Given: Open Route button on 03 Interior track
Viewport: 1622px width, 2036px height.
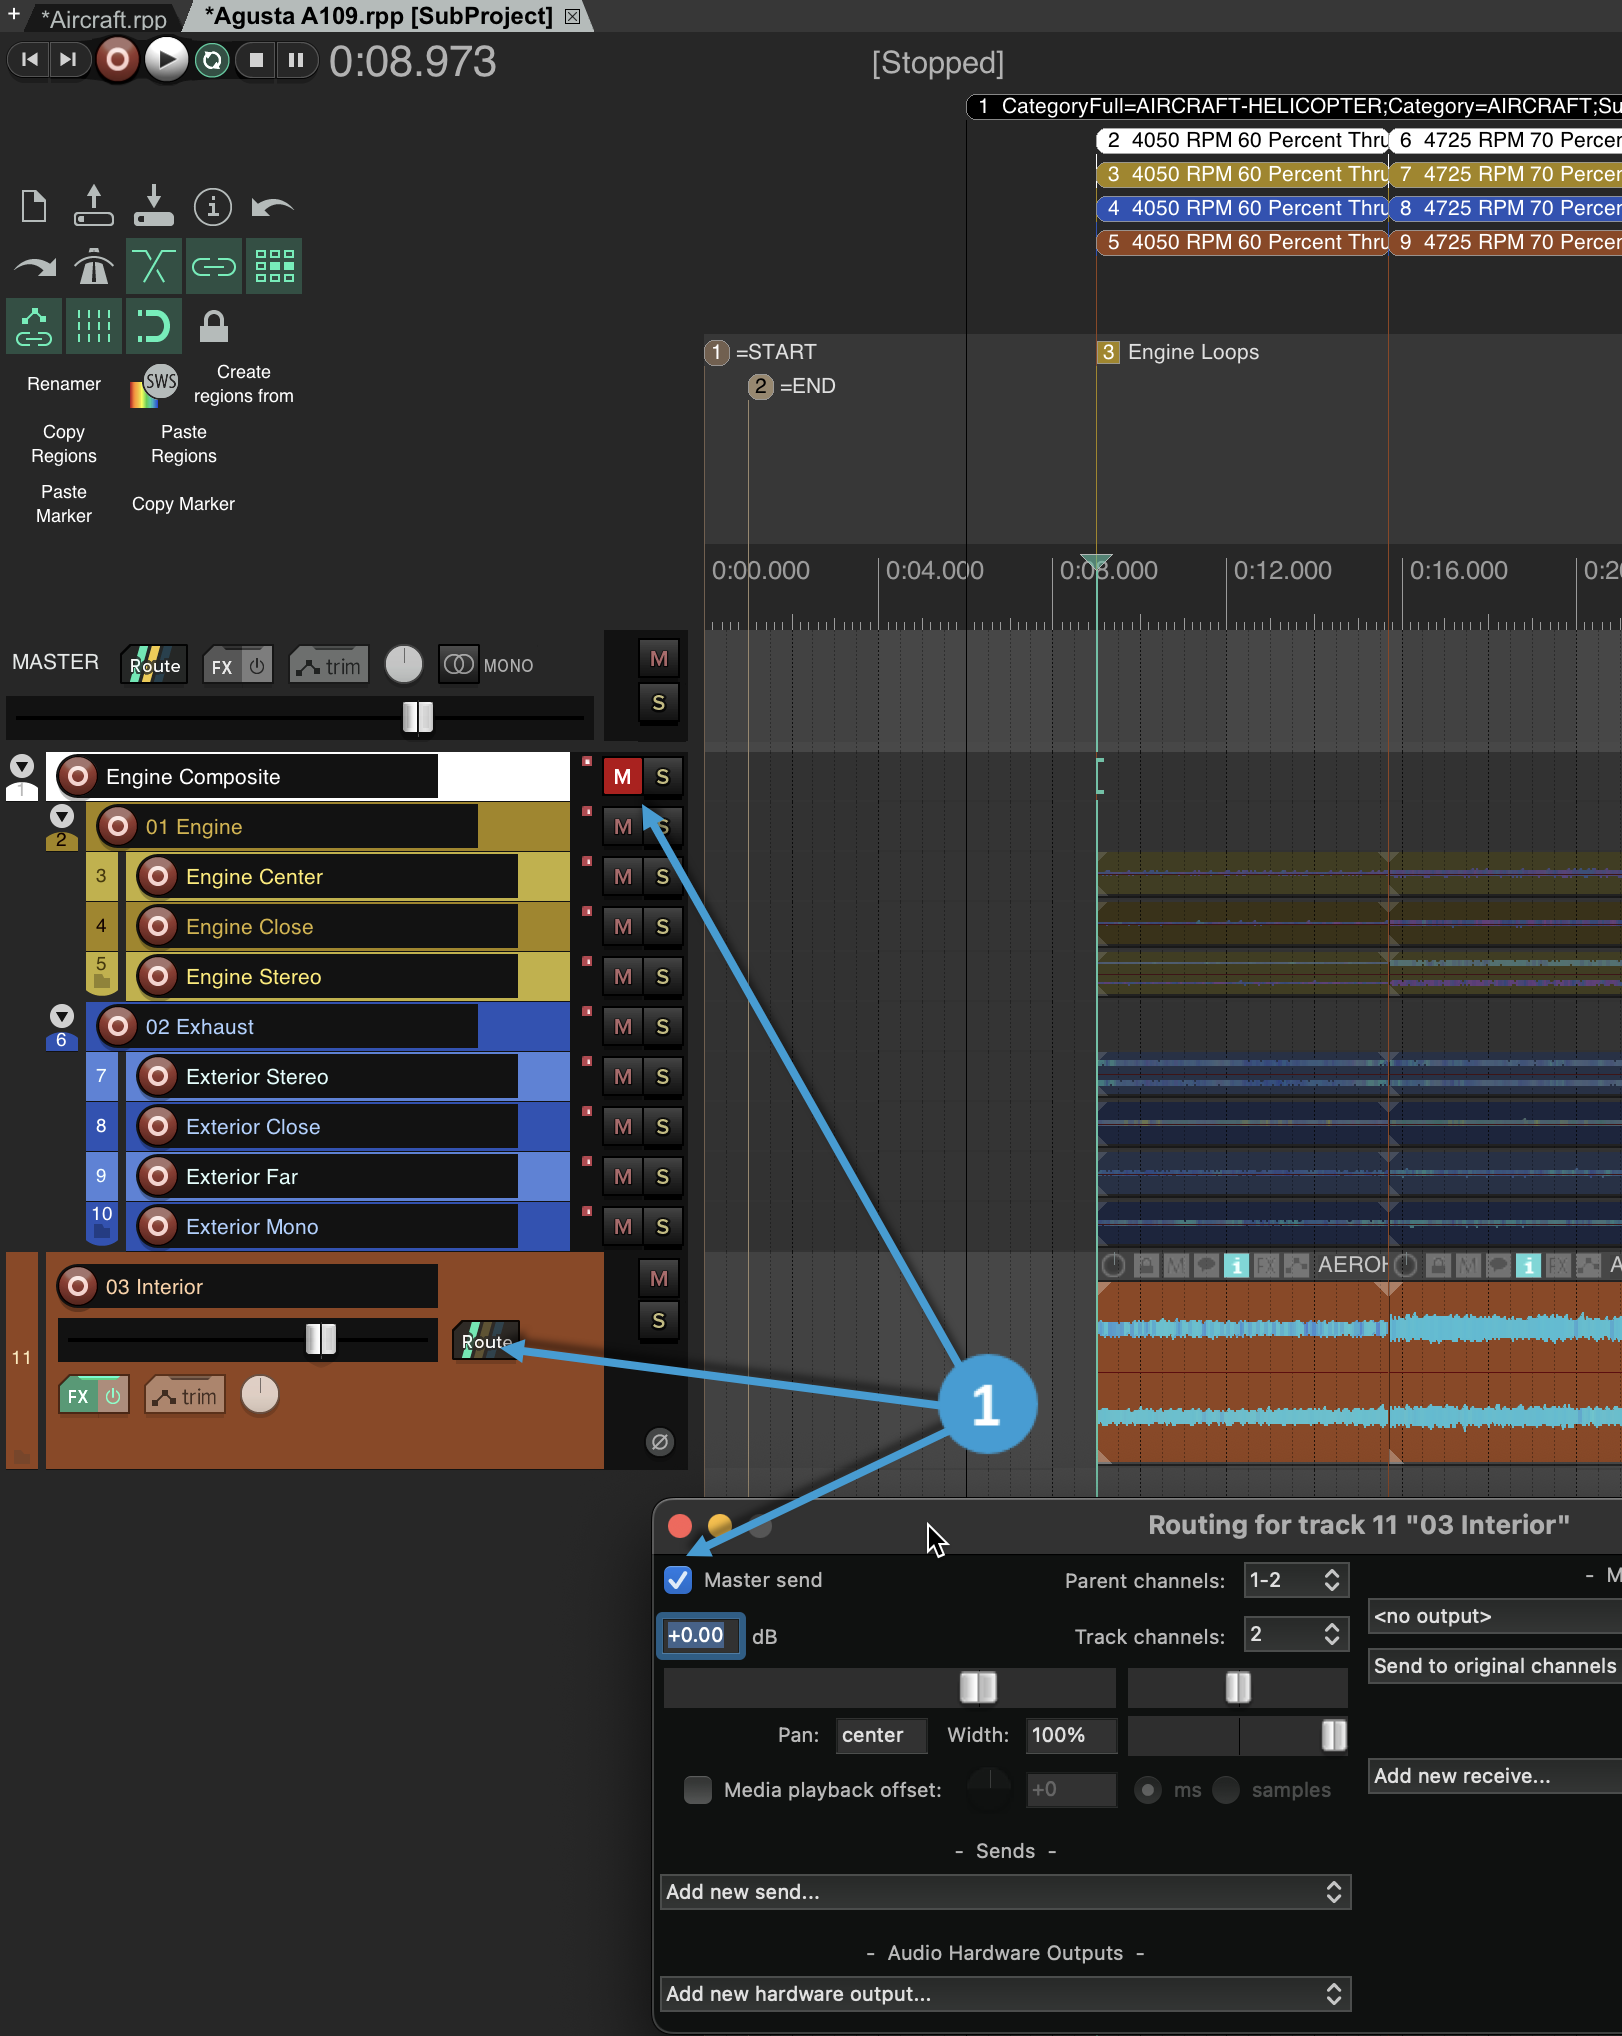Looking at the screenshot, I should coord(486,1341).
